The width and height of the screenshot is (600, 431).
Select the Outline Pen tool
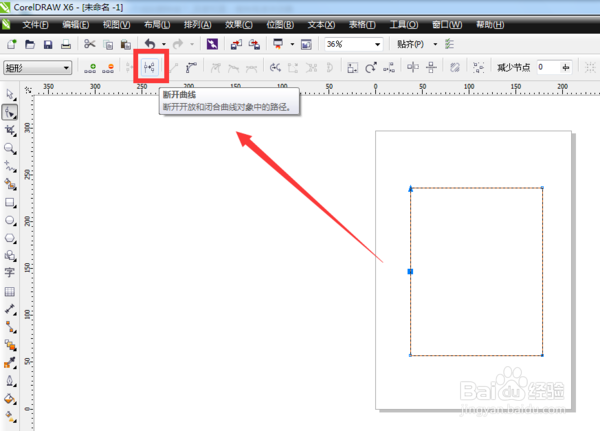(10, 381)
